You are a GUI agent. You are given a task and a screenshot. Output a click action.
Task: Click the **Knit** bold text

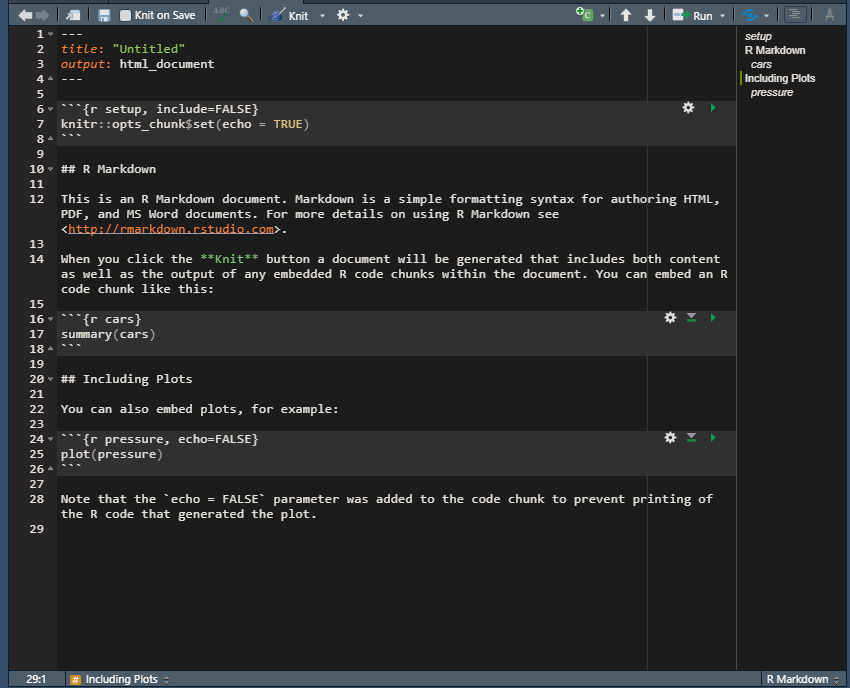[x=229, y=259]
